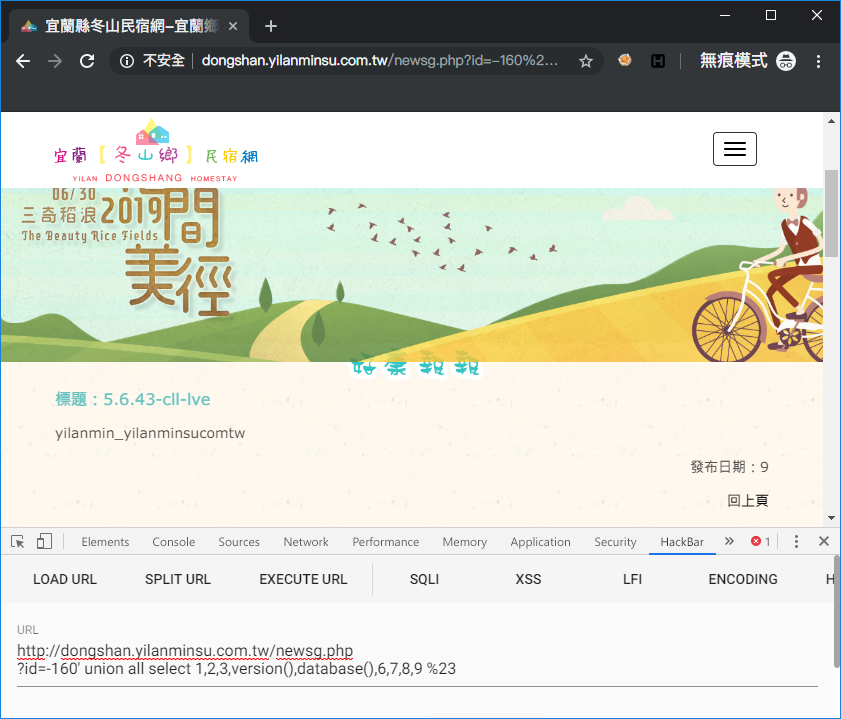This screenshot has height=719, width=841.
Task: Open the XSS dropdown in HackBar
Action: (528, 579)
